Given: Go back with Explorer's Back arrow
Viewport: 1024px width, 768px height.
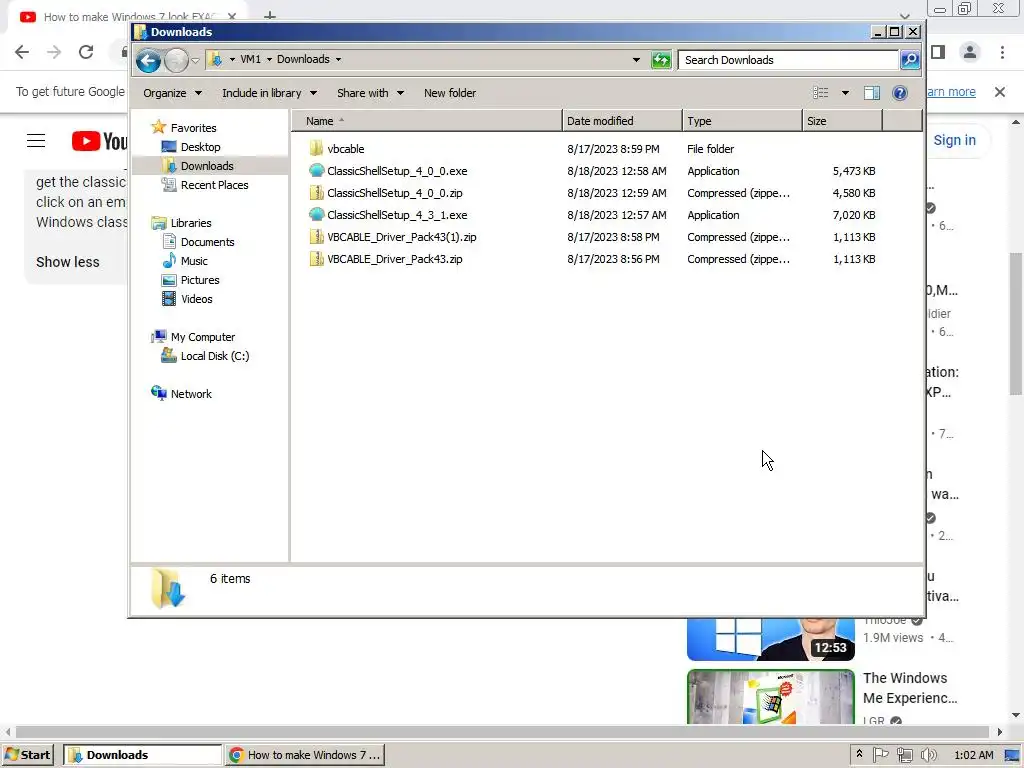Looking at the screenshot, I should 148,61.
